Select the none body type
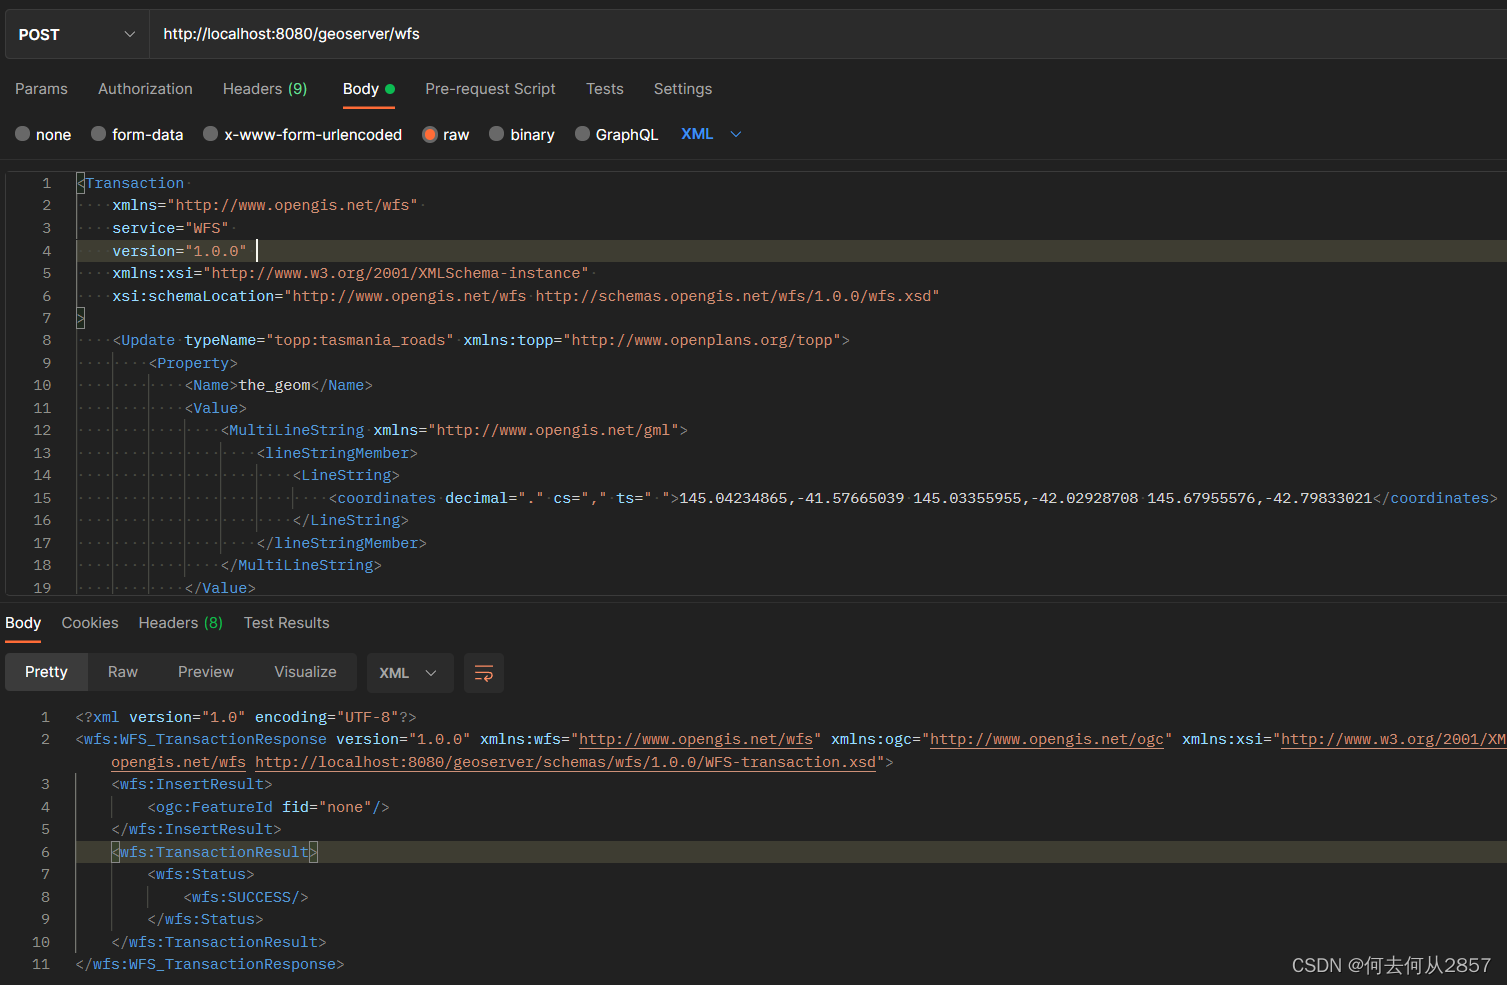 tap(43, 134)
